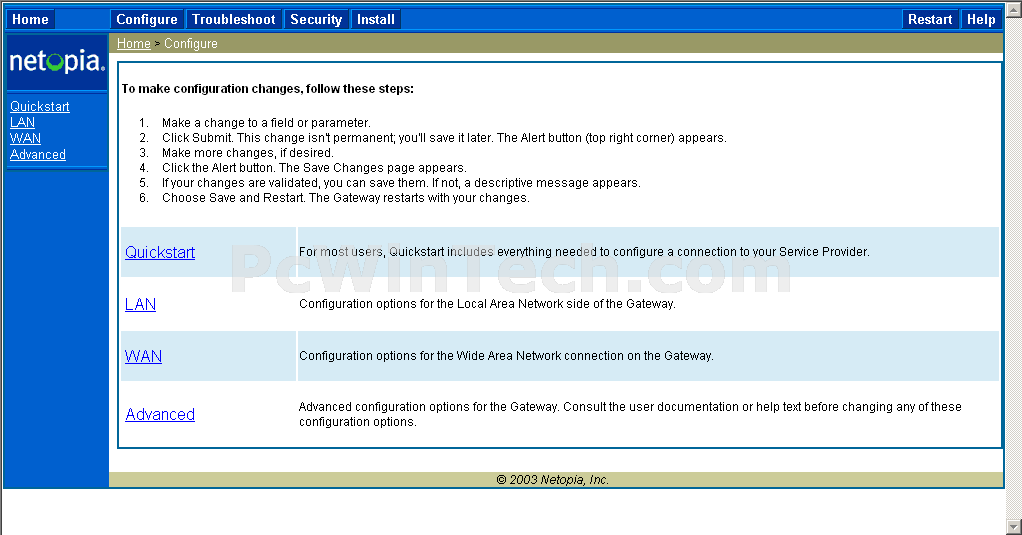
Task: Go to the Security tab
Action: (x=316, y=20)
